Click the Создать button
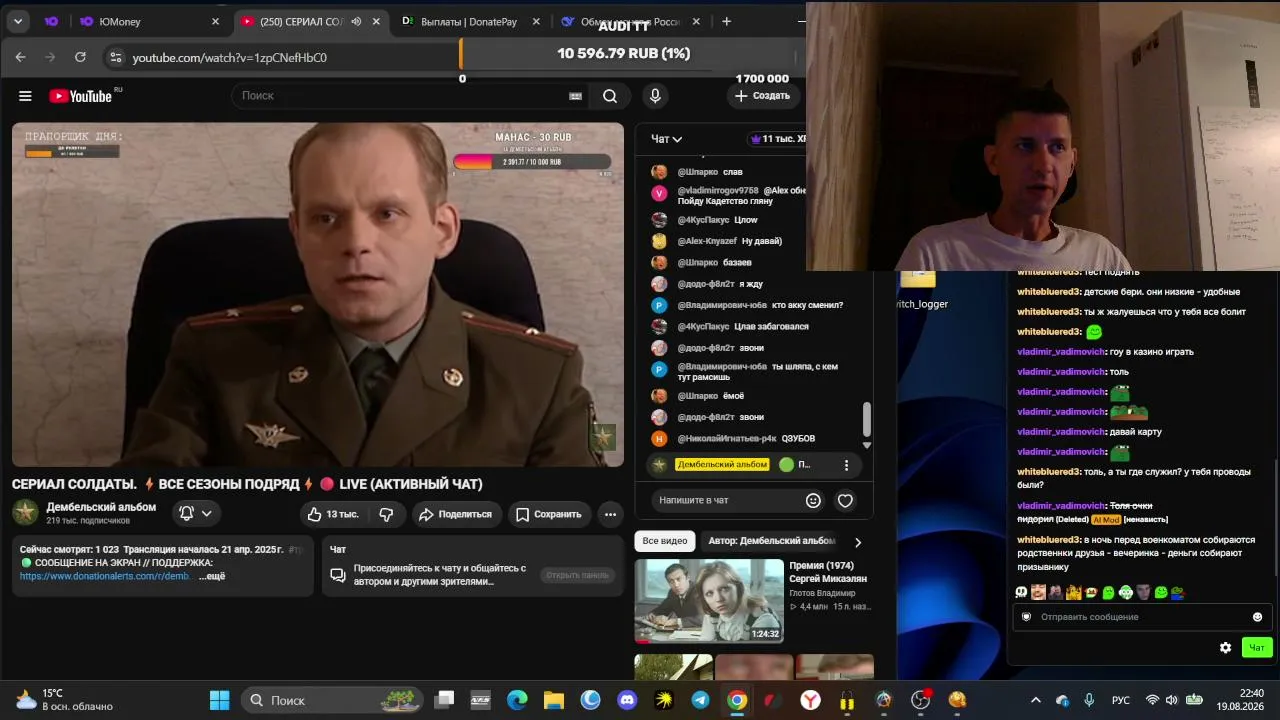The width and height of the screenshot is (1280, 720). 762,96
